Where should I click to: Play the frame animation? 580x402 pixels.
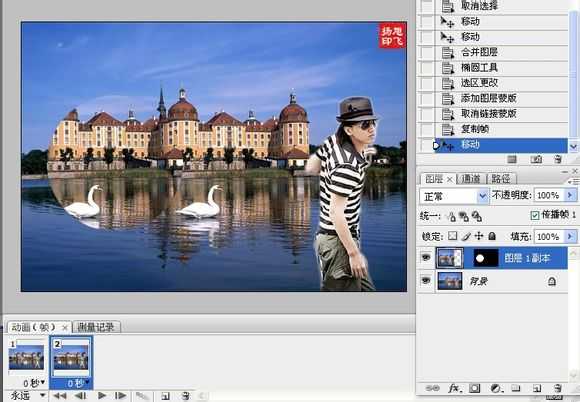pos(102,396)
